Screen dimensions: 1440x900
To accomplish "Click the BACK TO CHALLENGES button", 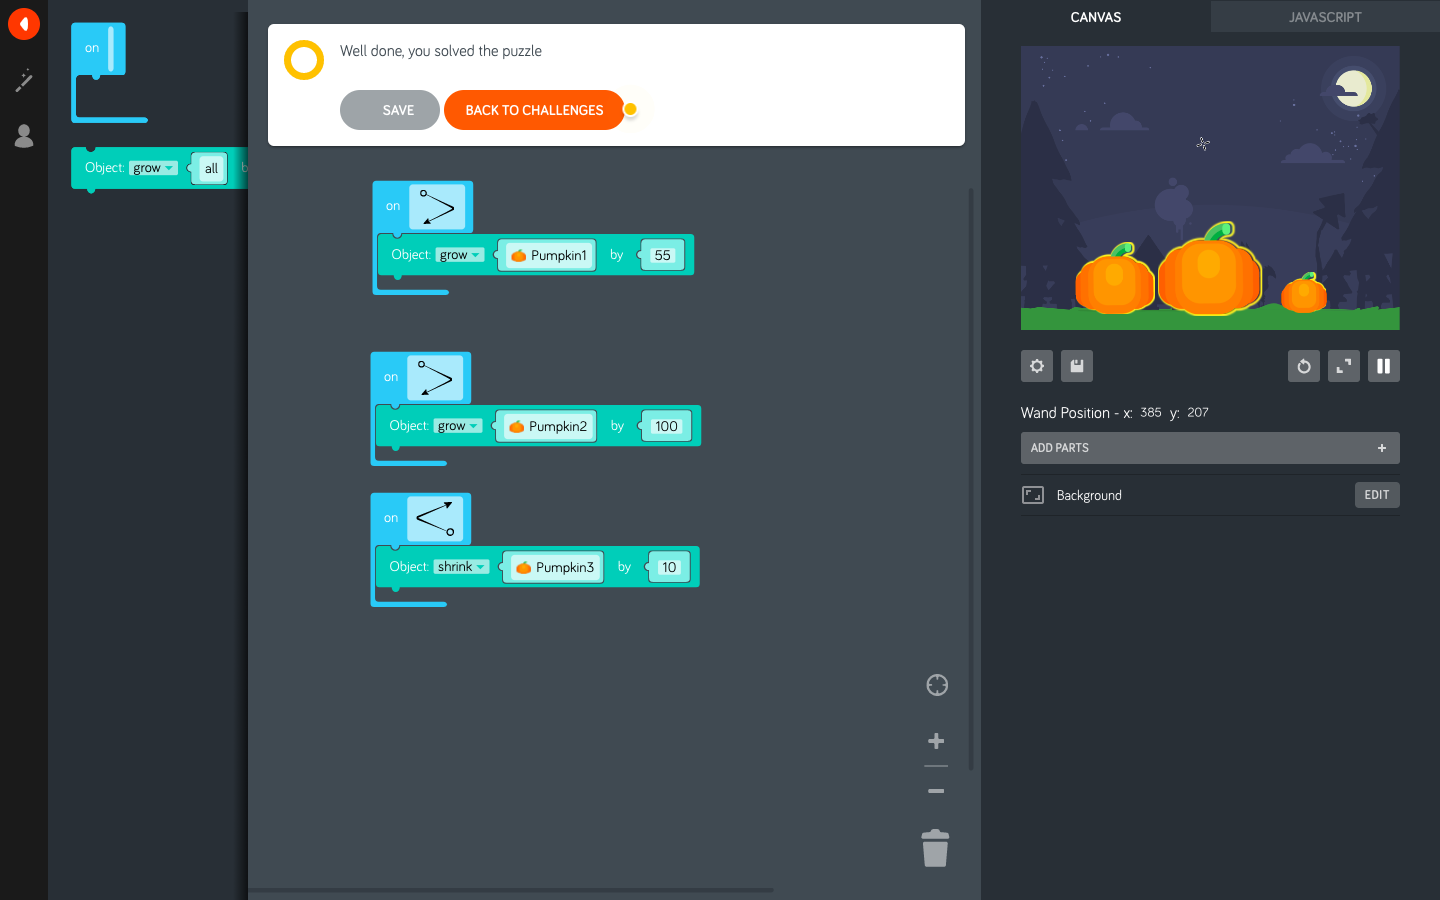I will [534, 110].
